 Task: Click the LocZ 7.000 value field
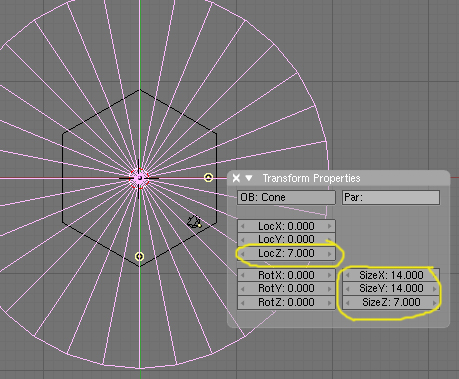point(286,253)
